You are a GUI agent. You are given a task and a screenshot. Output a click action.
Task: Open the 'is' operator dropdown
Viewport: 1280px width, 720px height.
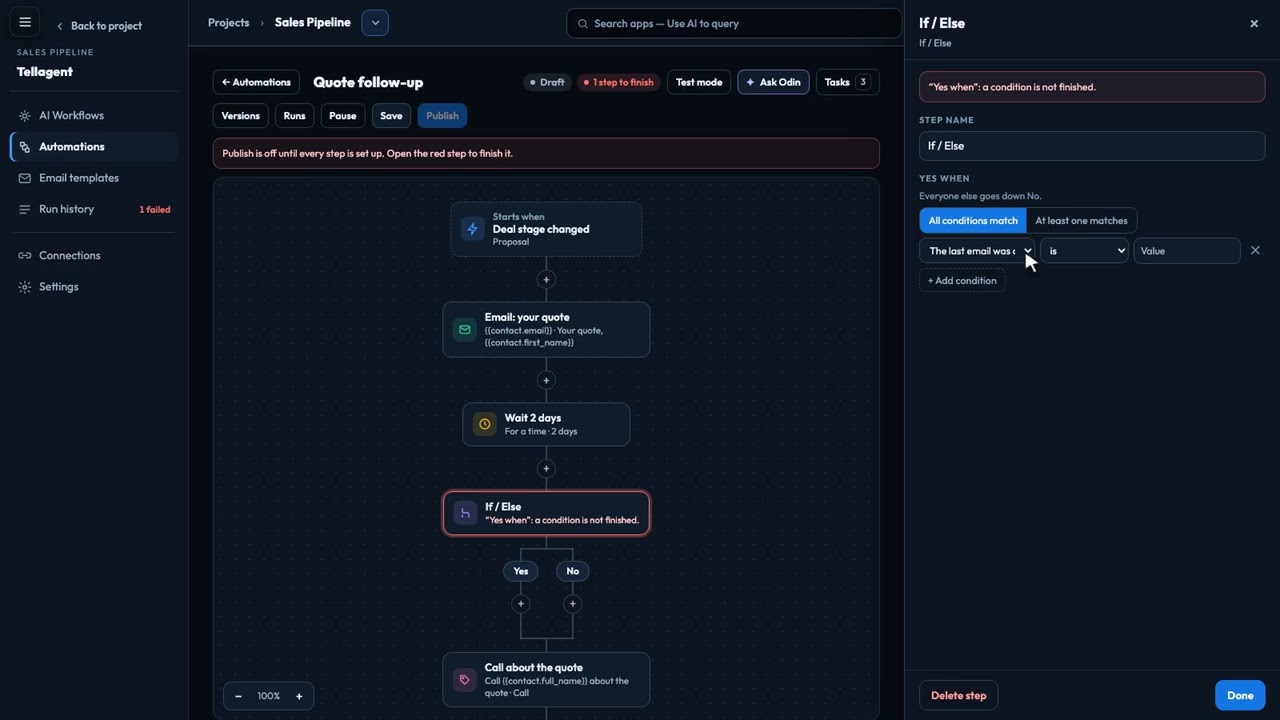1084,251
